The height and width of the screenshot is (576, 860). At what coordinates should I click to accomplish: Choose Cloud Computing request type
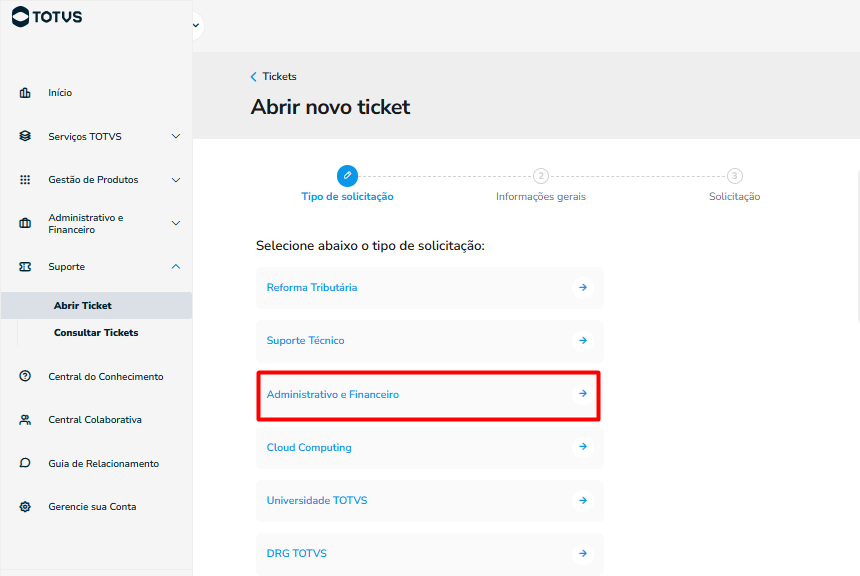429,447
